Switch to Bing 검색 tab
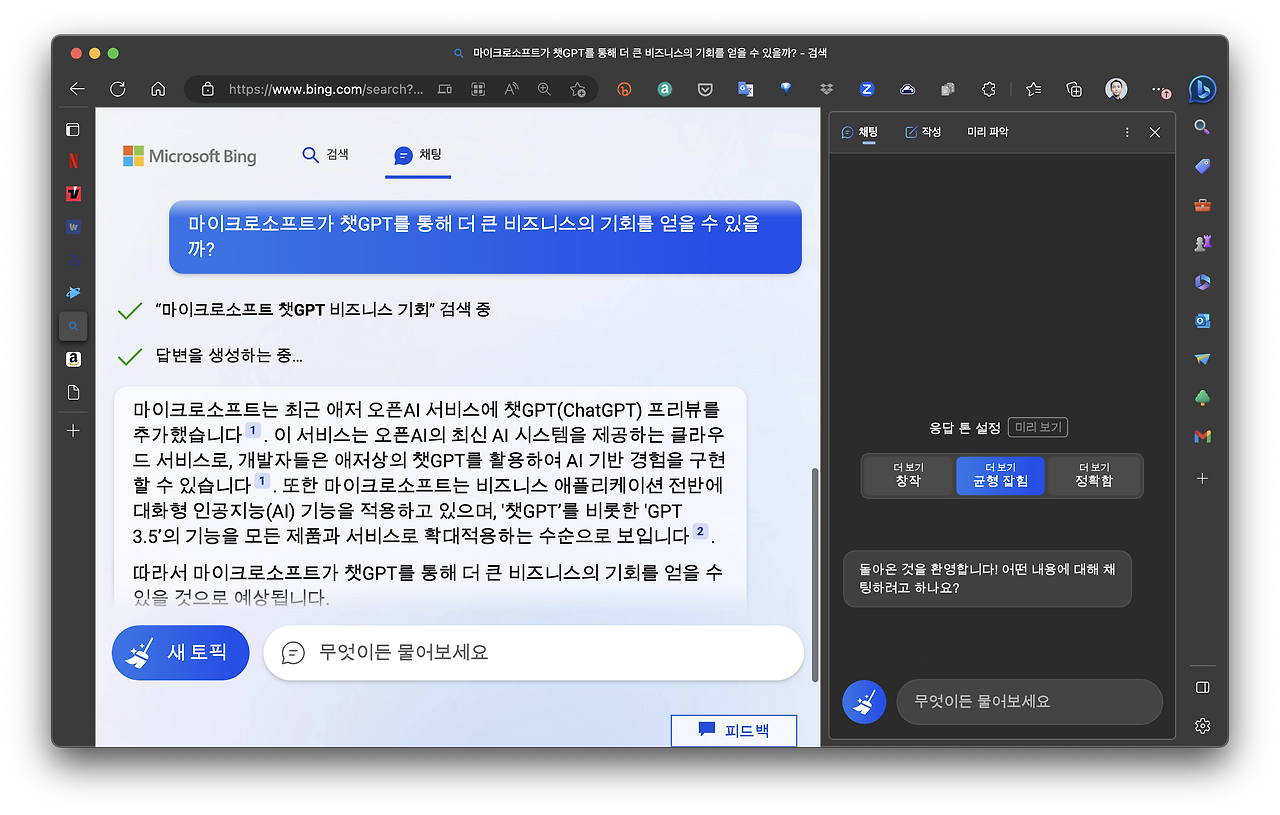 pos(325,154)
